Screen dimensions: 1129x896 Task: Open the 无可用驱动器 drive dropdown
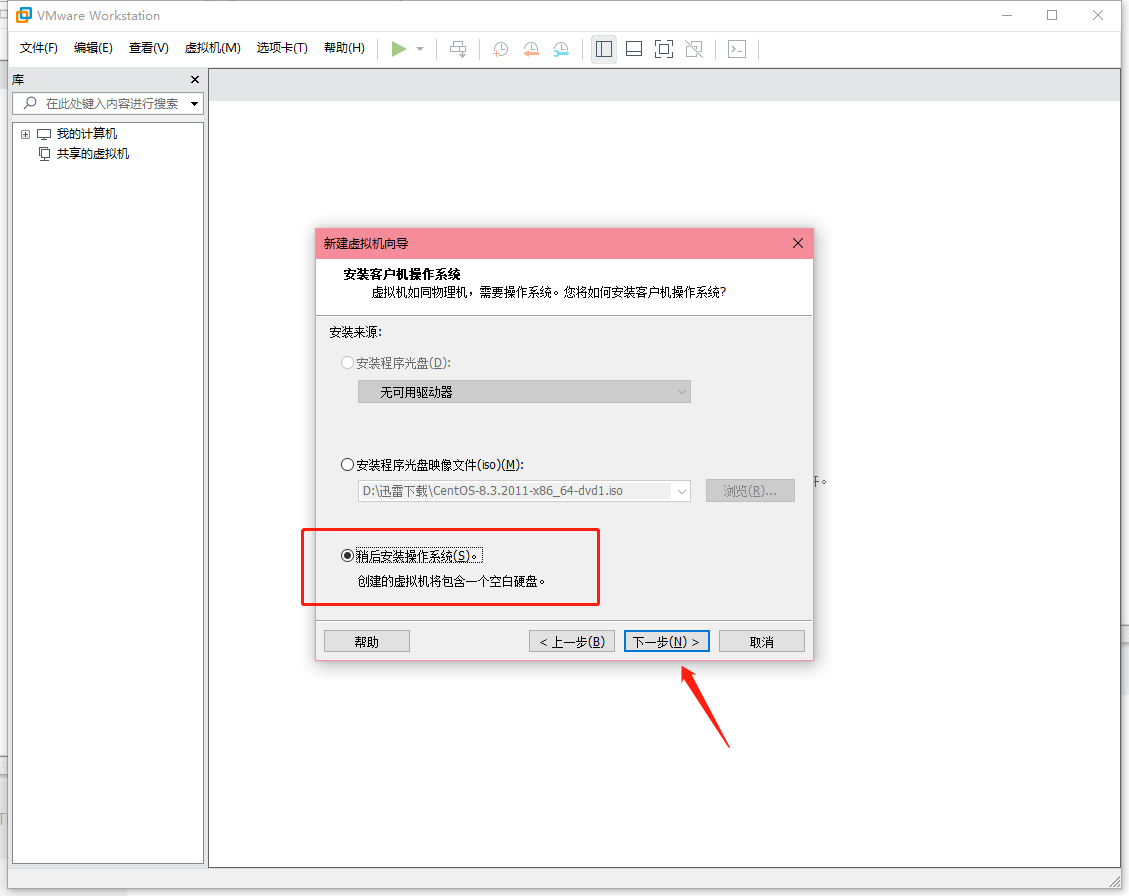[524, 392]
